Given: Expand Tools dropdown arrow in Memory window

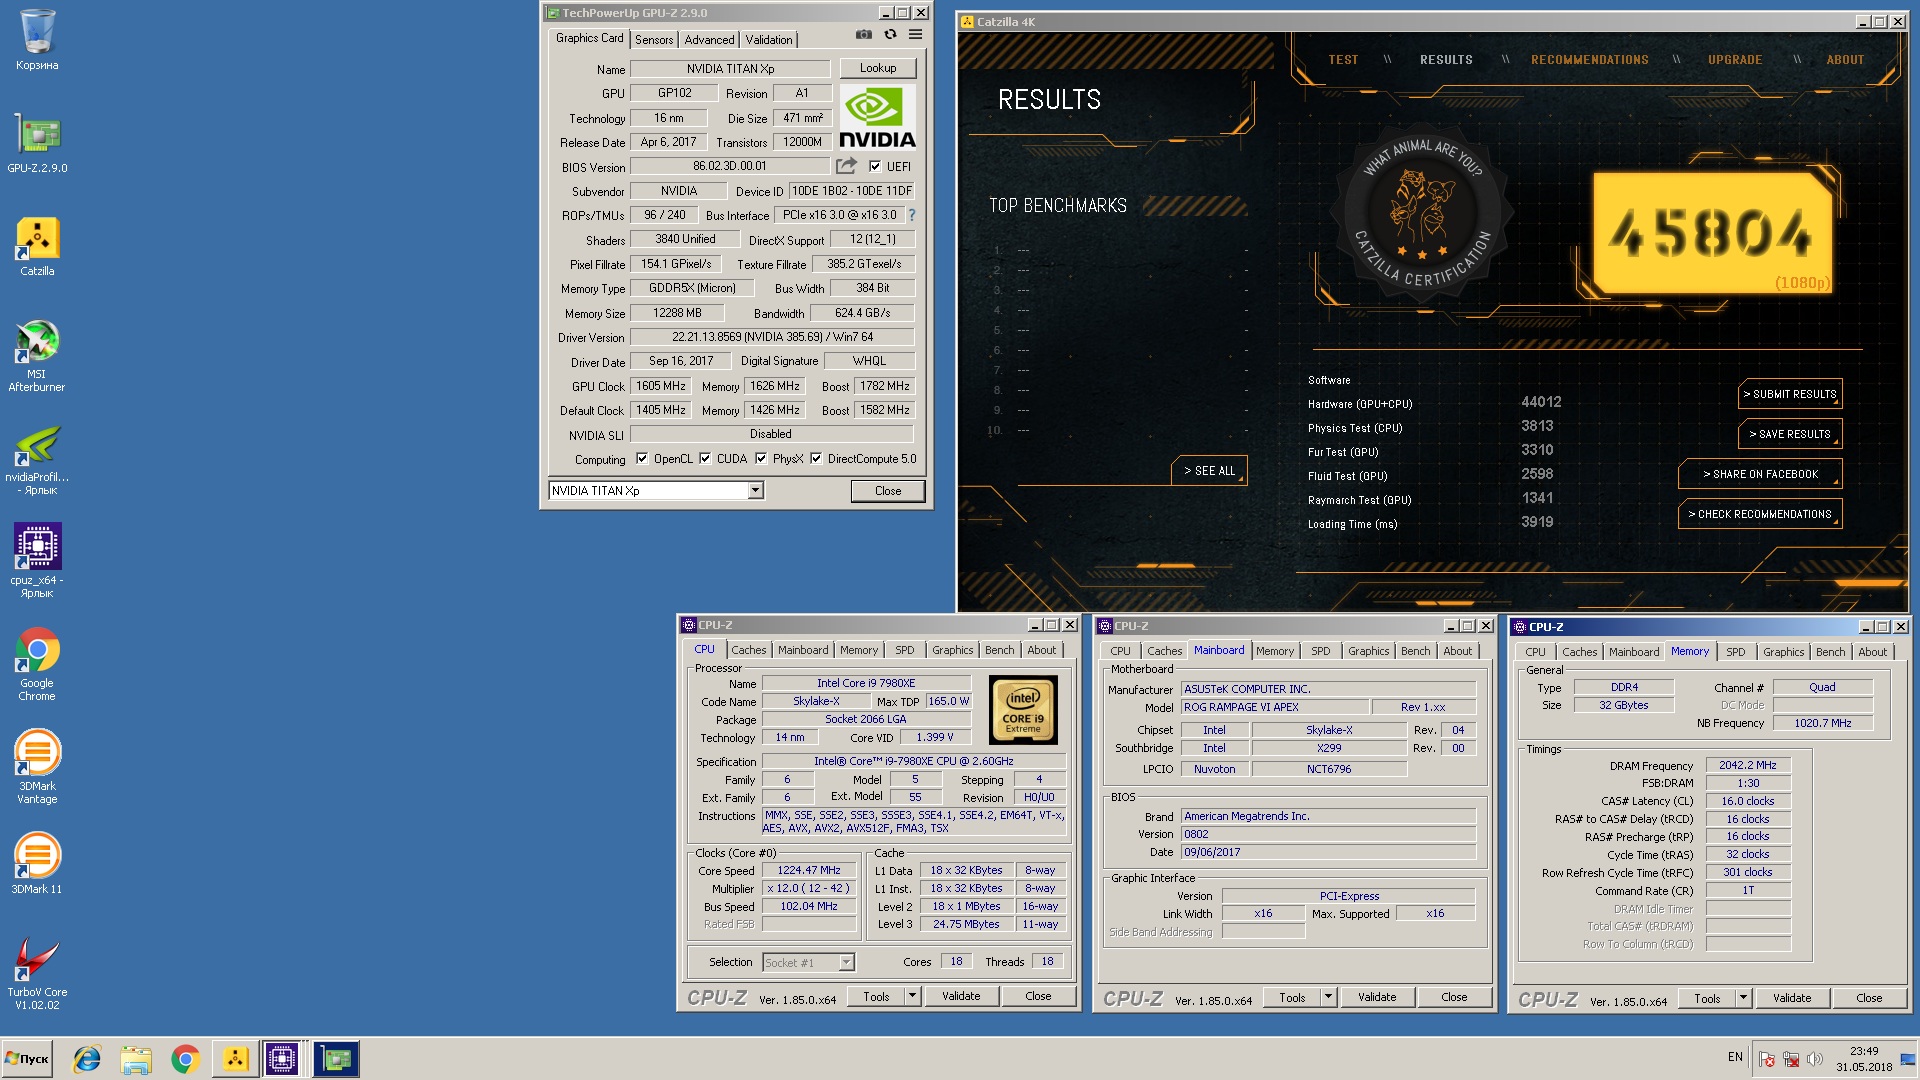Looking at the screenshot, I should point(1743,998).
